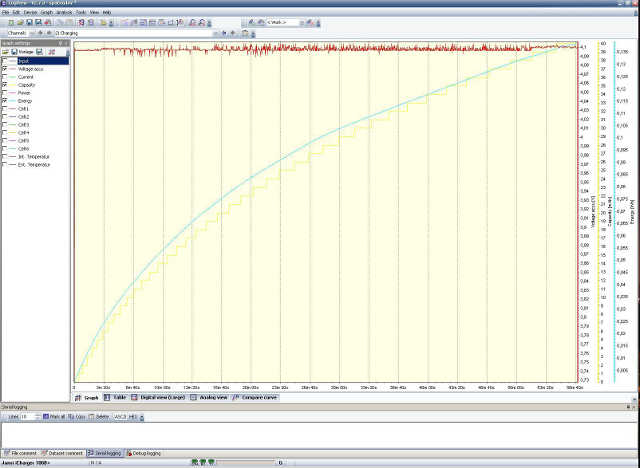Click the Debug logging icon at bottom
Image resolution: width=640 pixels, height=468 pixels.
pos(129,453)
